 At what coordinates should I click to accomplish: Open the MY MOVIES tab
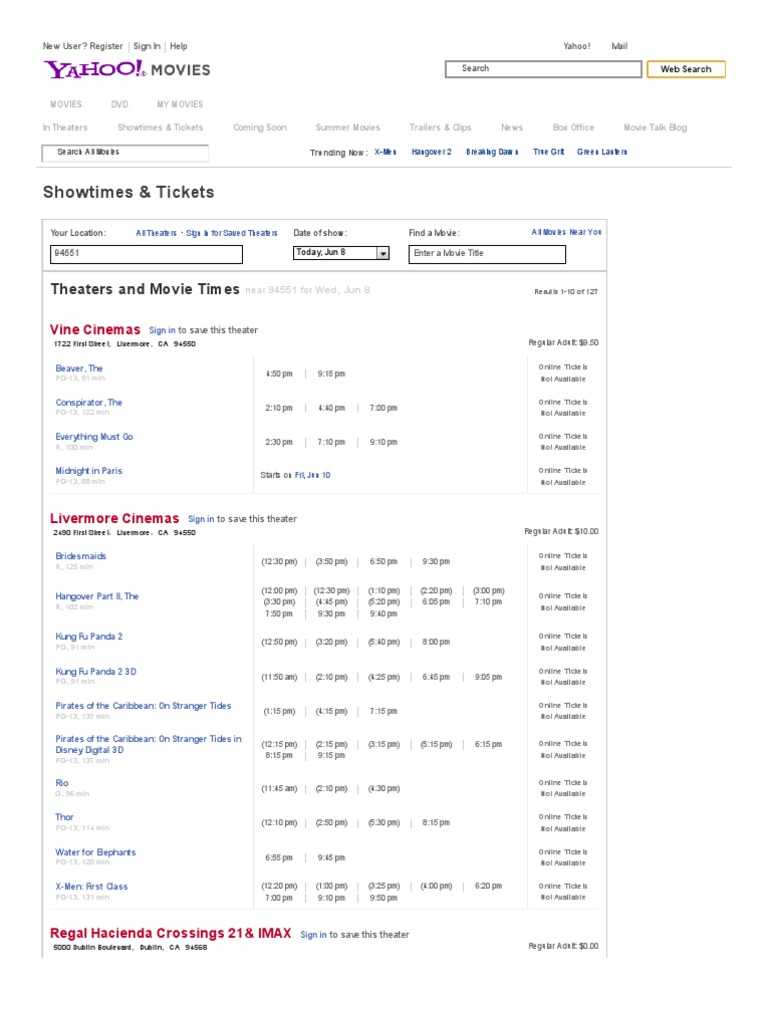[180, 104]
